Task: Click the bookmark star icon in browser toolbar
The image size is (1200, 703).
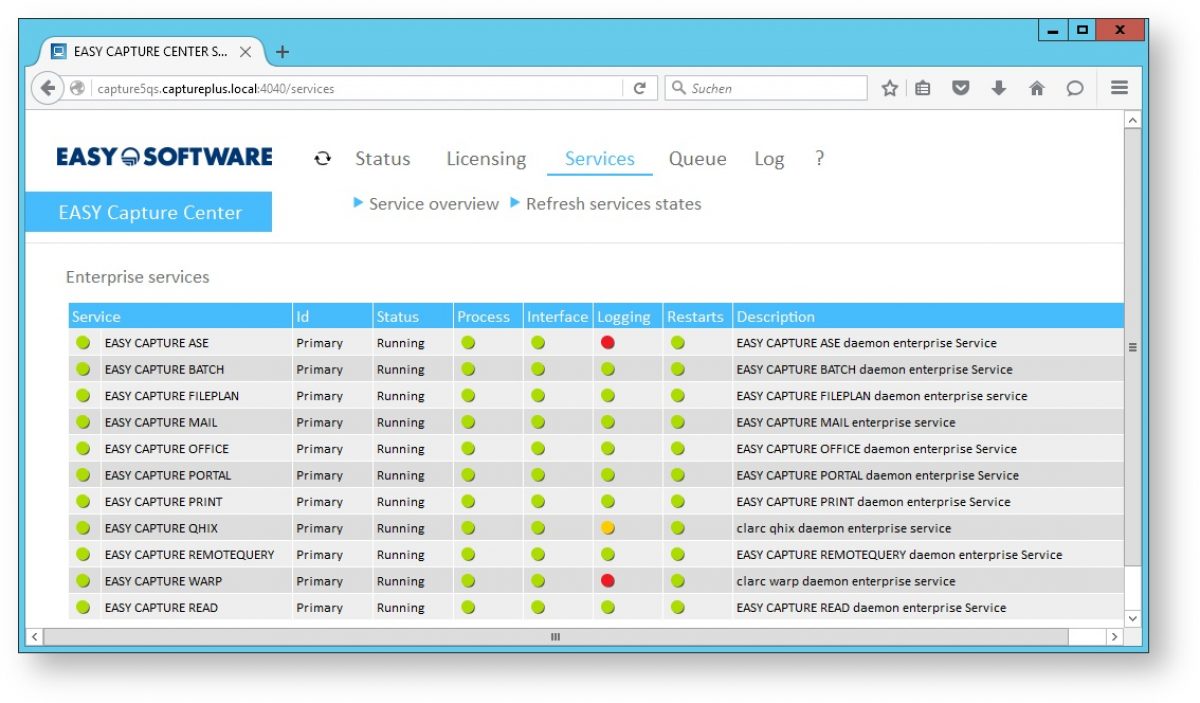Action: pos(889,88)
